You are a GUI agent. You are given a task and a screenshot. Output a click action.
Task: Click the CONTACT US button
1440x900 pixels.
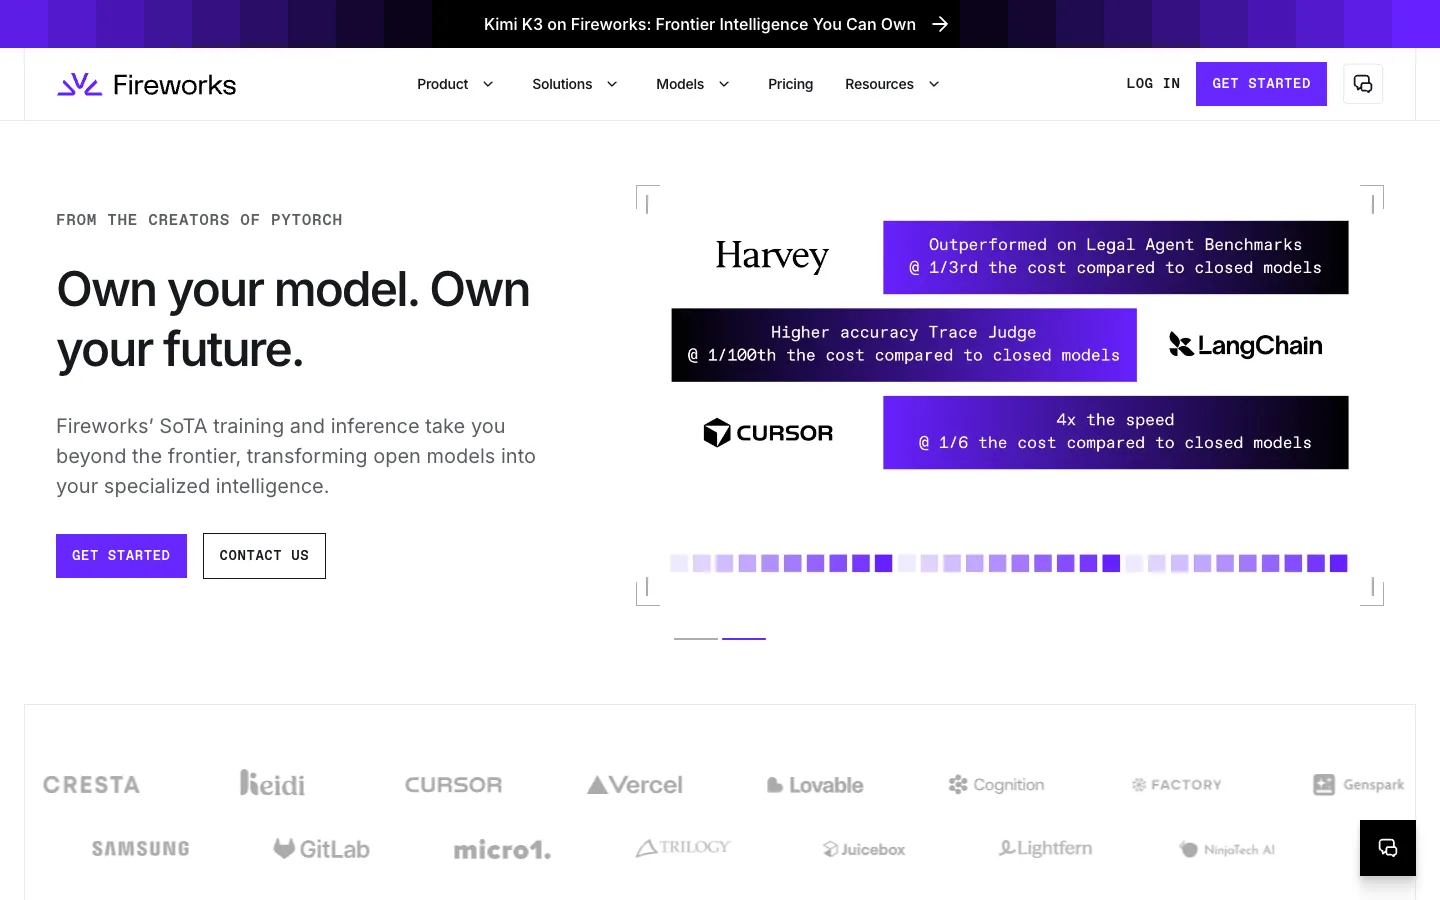coord(264,556)
